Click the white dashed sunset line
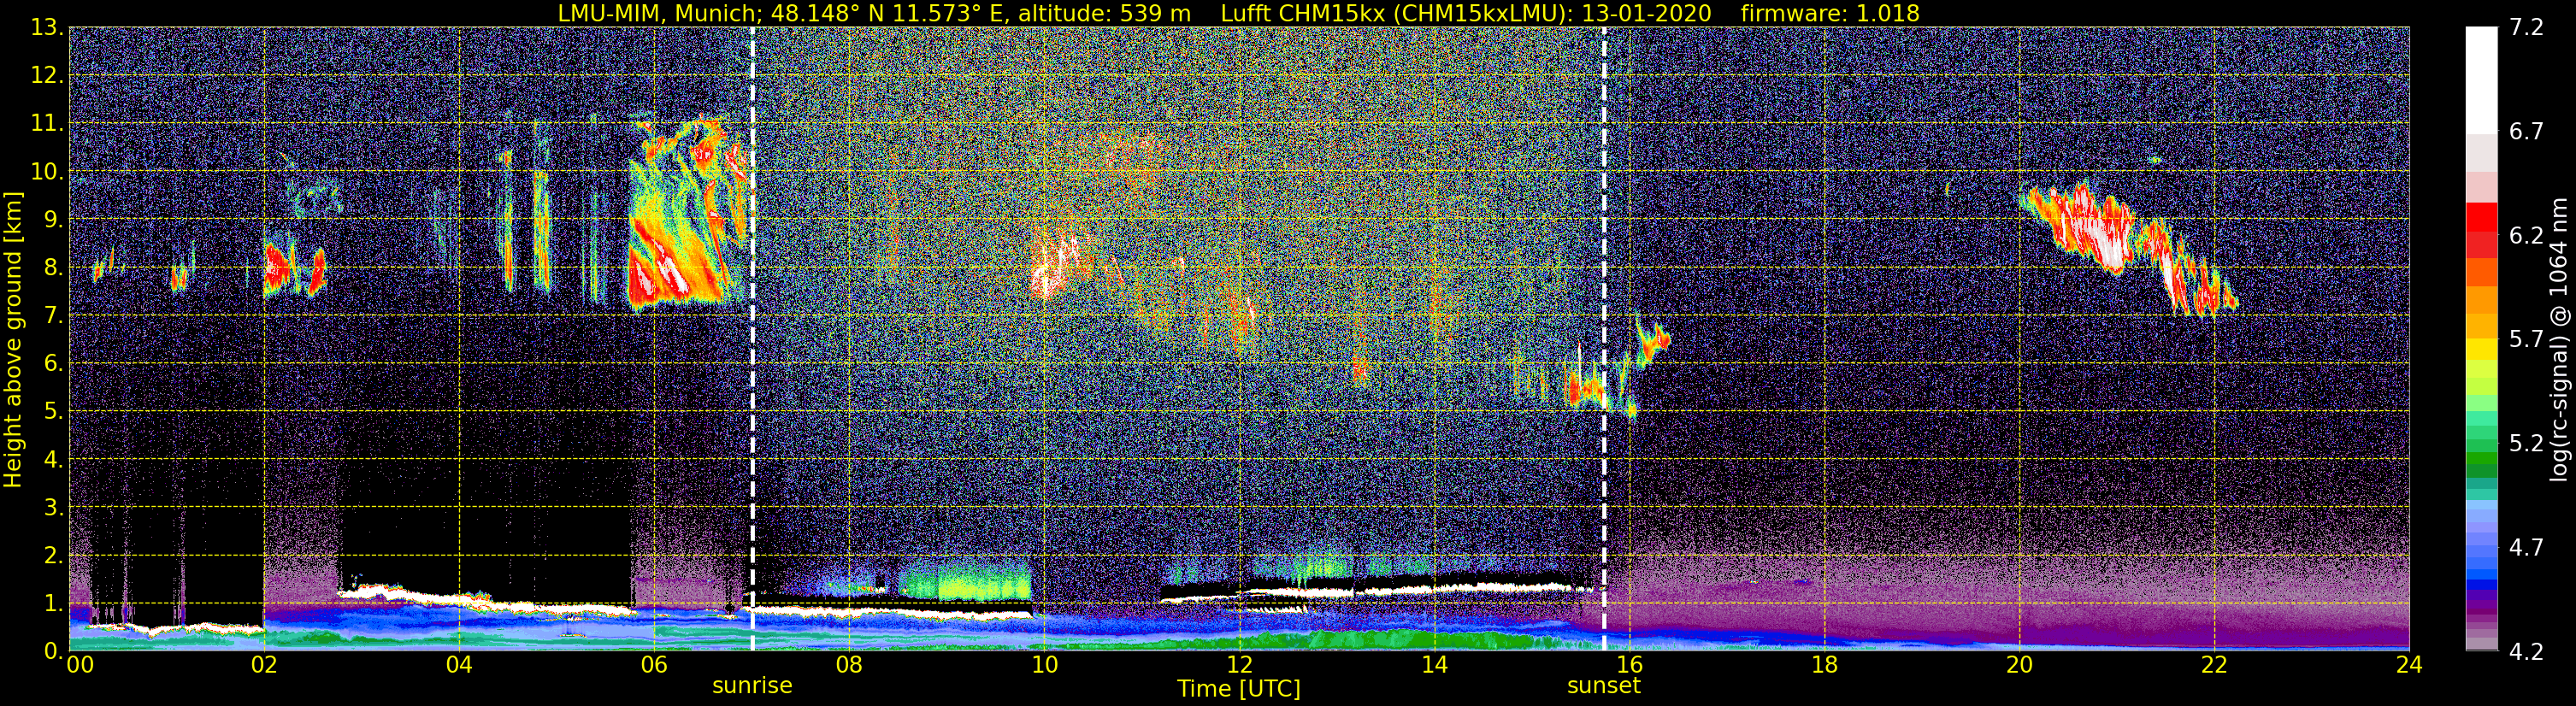The height and width of the screenshot is (706, 2576). pyautogui.click(x=1604, y=339)
